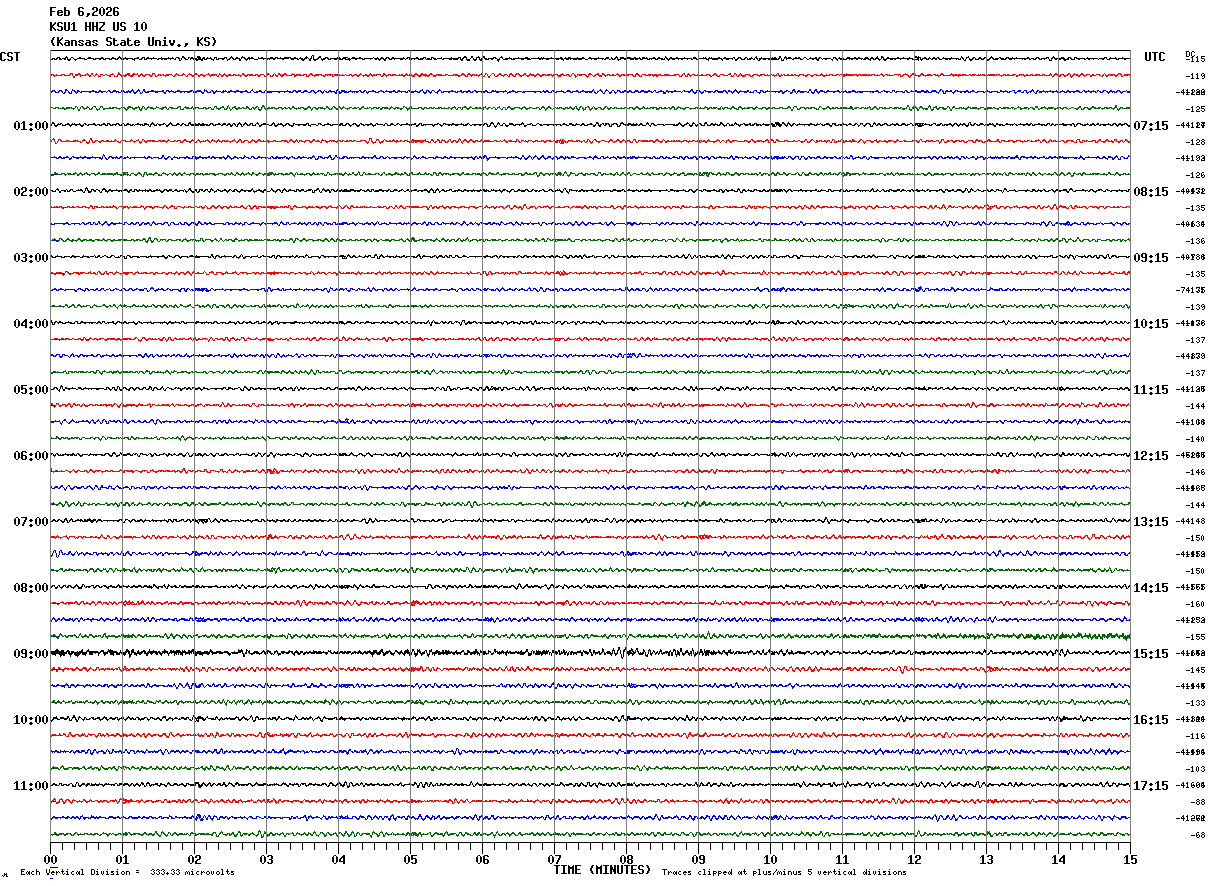The width and height of the screenshot is (1210, 886).
Task: Click the Kansas State Univ., KS label
Action: point(133,42)
